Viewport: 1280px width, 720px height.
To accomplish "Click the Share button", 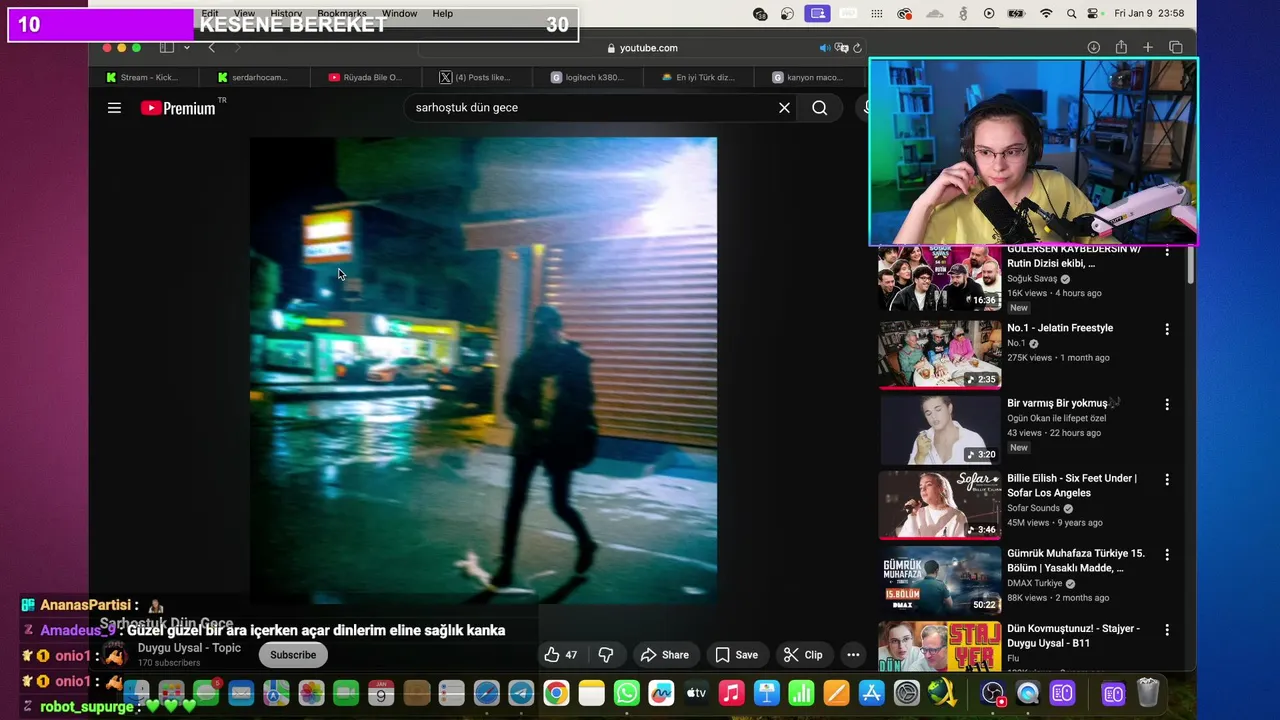I will point(665,655).
